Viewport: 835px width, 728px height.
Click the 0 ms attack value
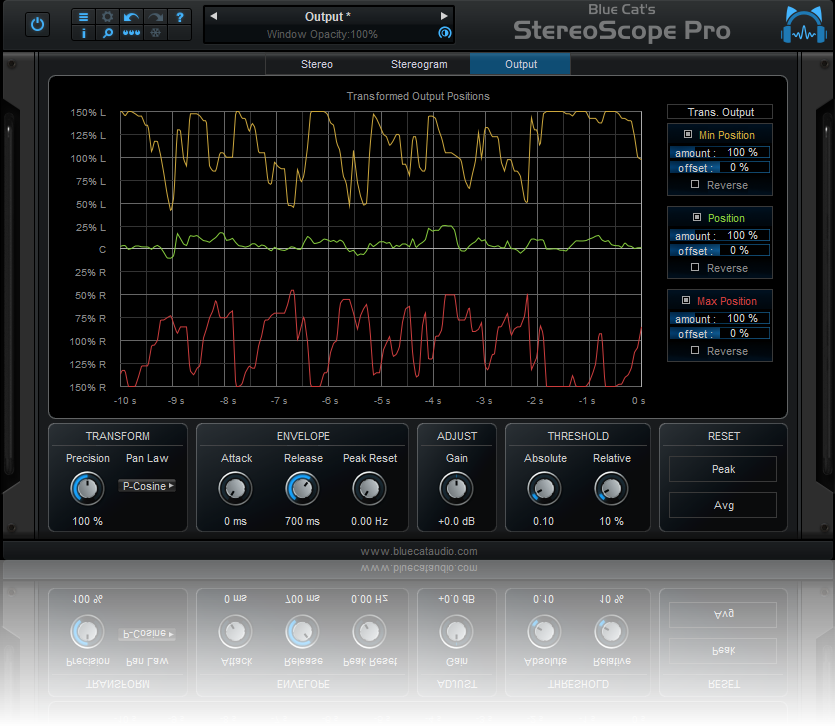pos(235,521)
